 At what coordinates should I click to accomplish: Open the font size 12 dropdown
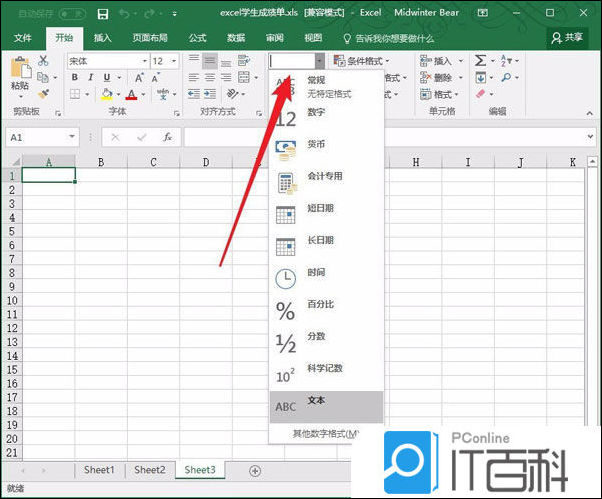174,61
